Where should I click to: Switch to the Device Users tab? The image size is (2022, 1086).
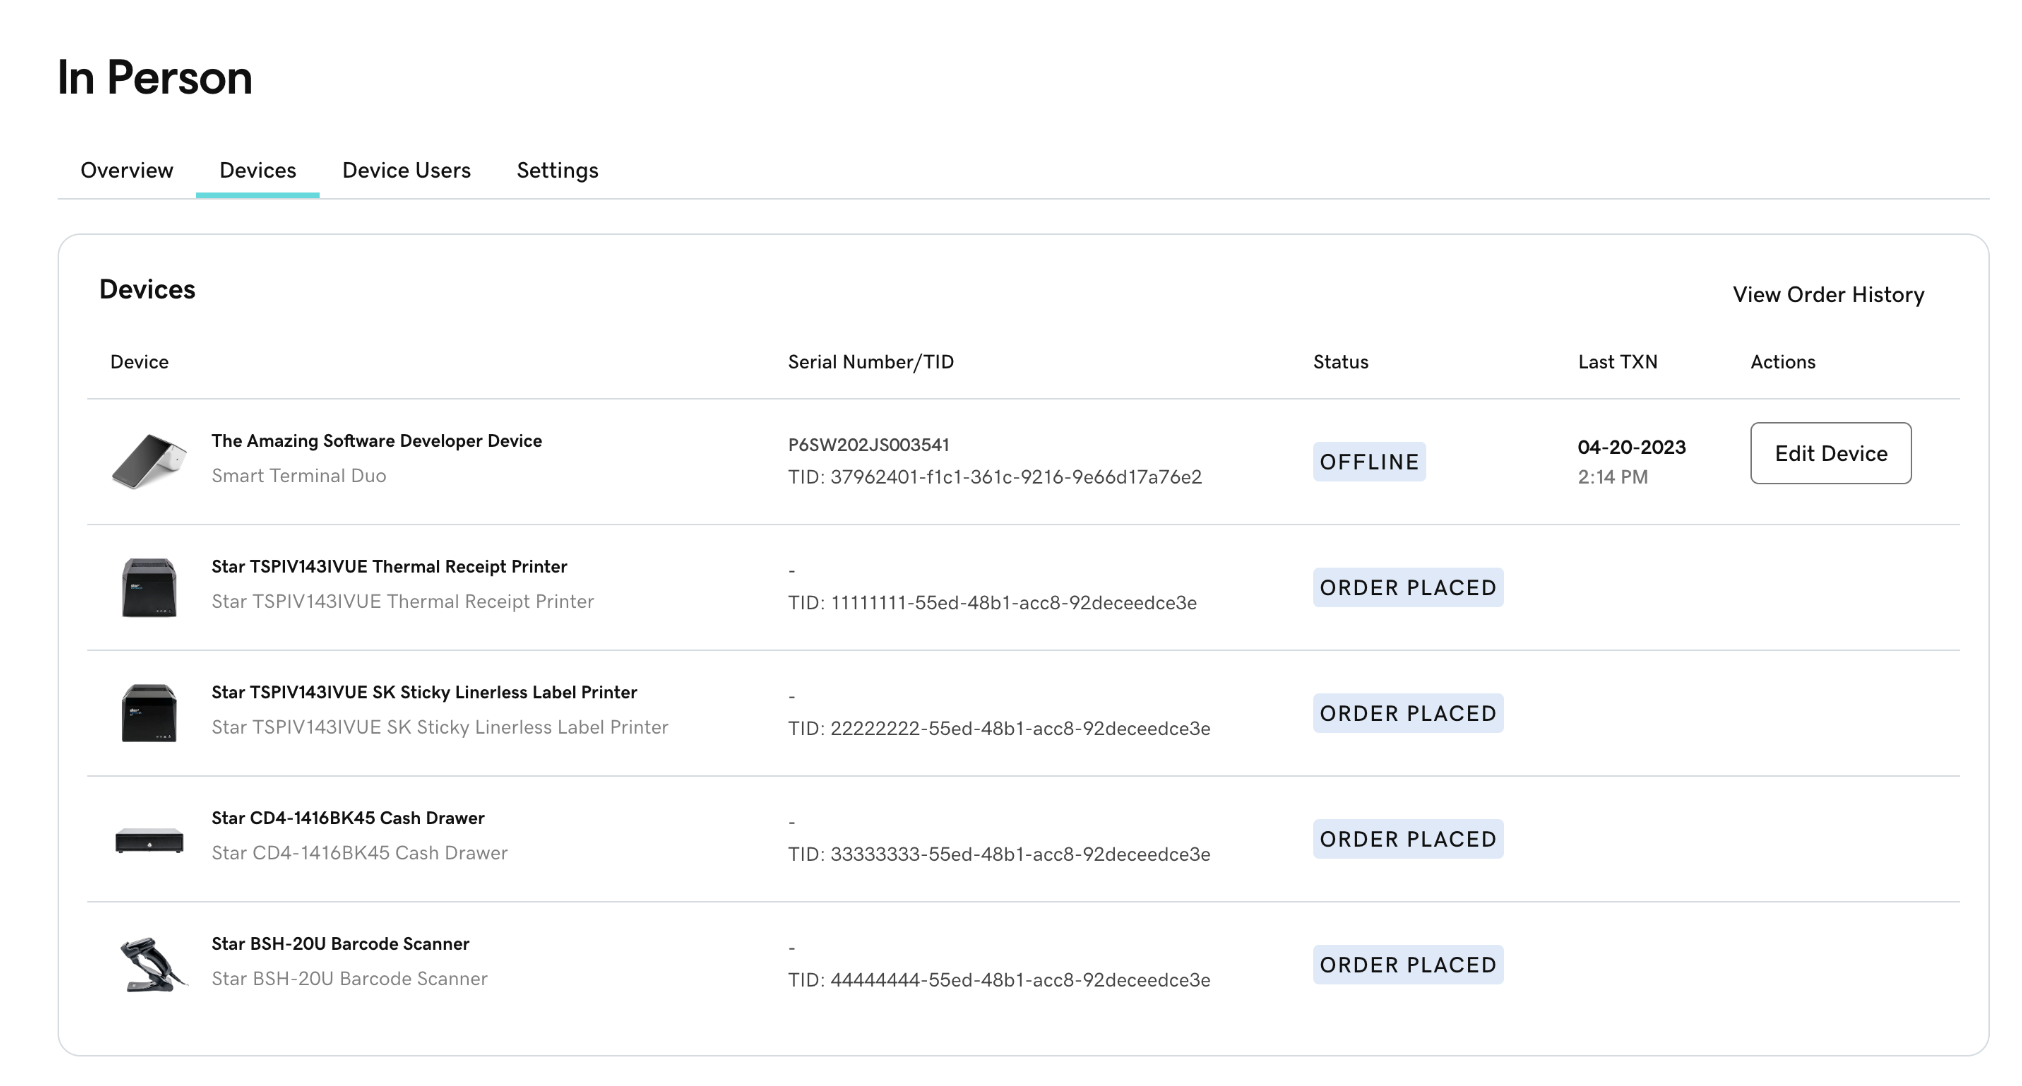coord(406,170)
